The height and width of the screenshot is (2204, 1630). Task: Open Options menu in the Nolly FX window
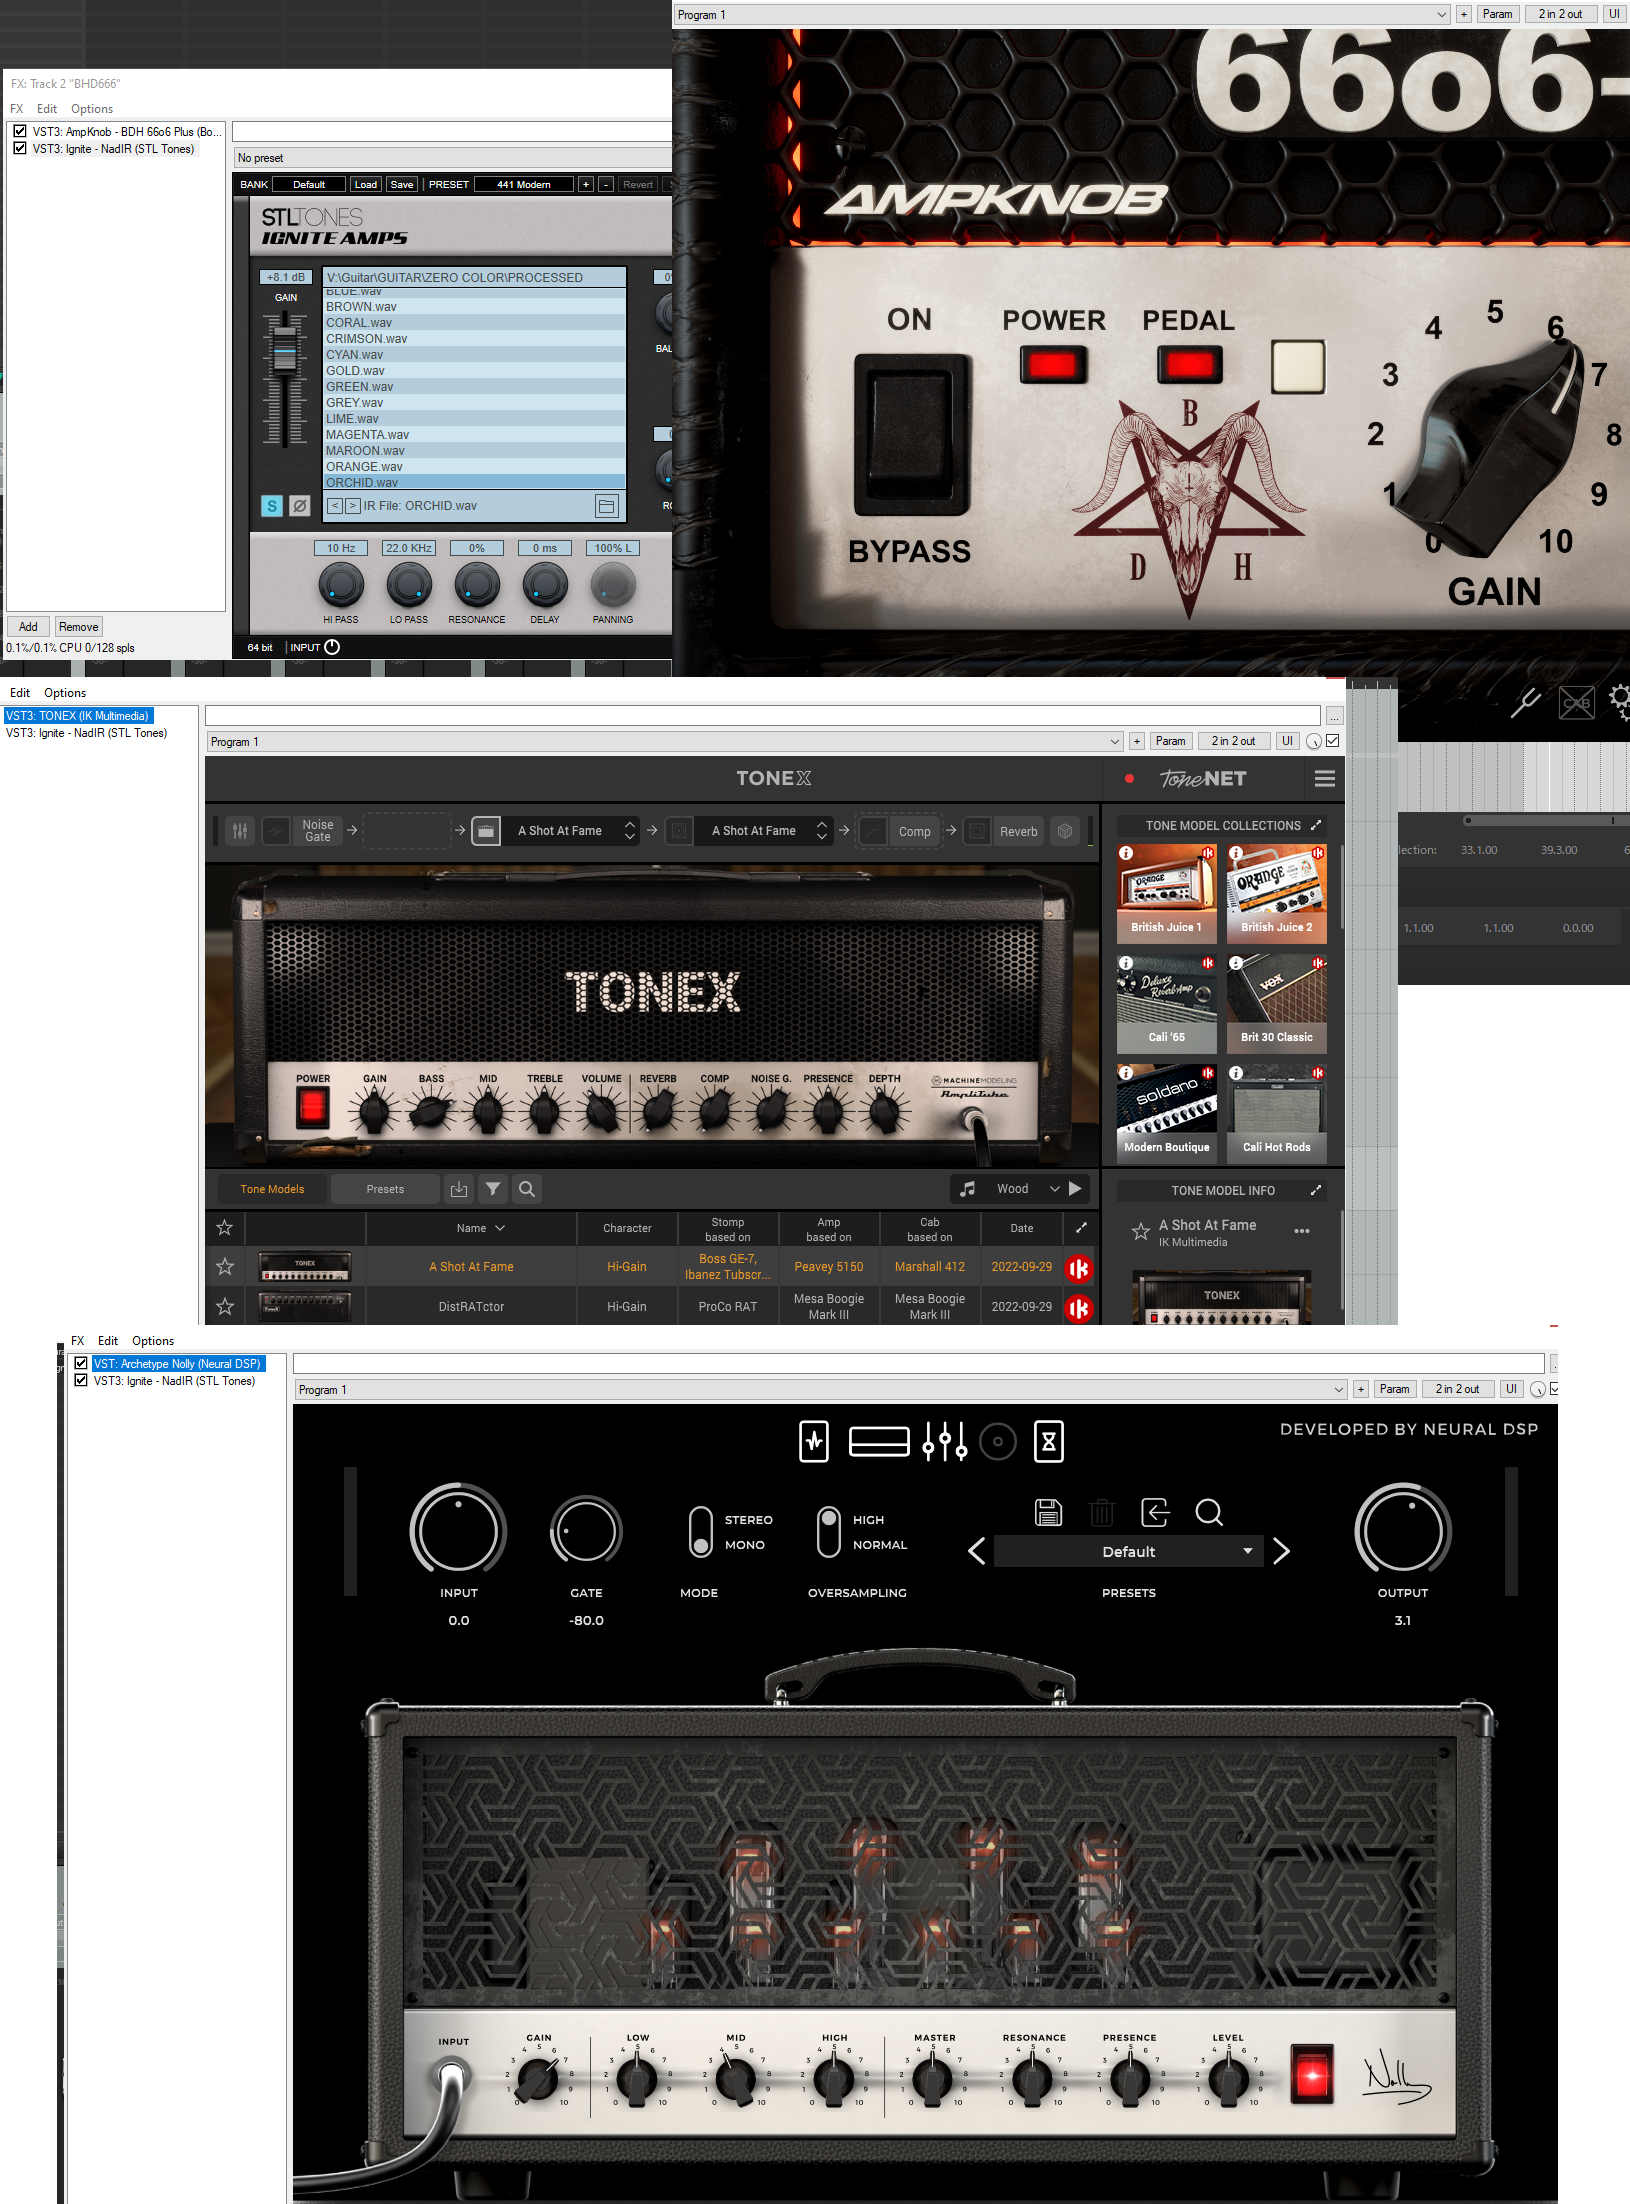153,1341
